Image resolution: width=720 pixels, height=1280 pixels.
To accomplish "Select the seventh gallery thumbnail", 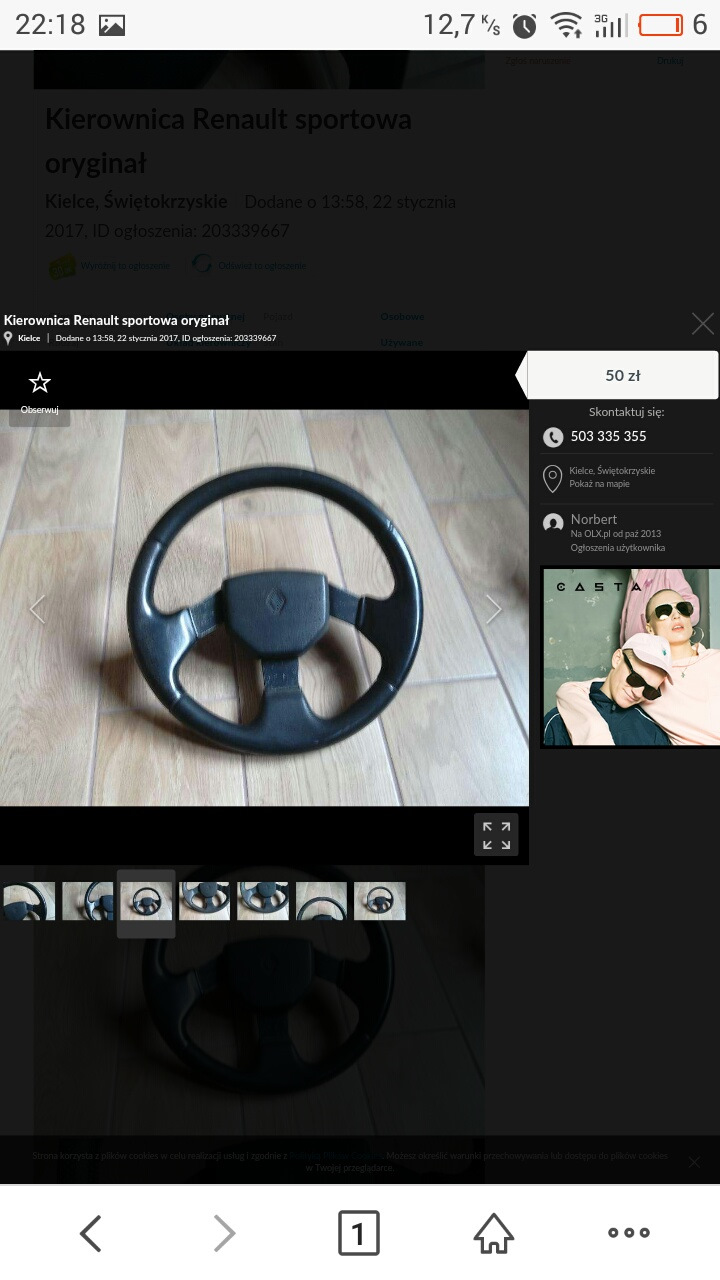I will pyautogui.click(x=380, y=901).
